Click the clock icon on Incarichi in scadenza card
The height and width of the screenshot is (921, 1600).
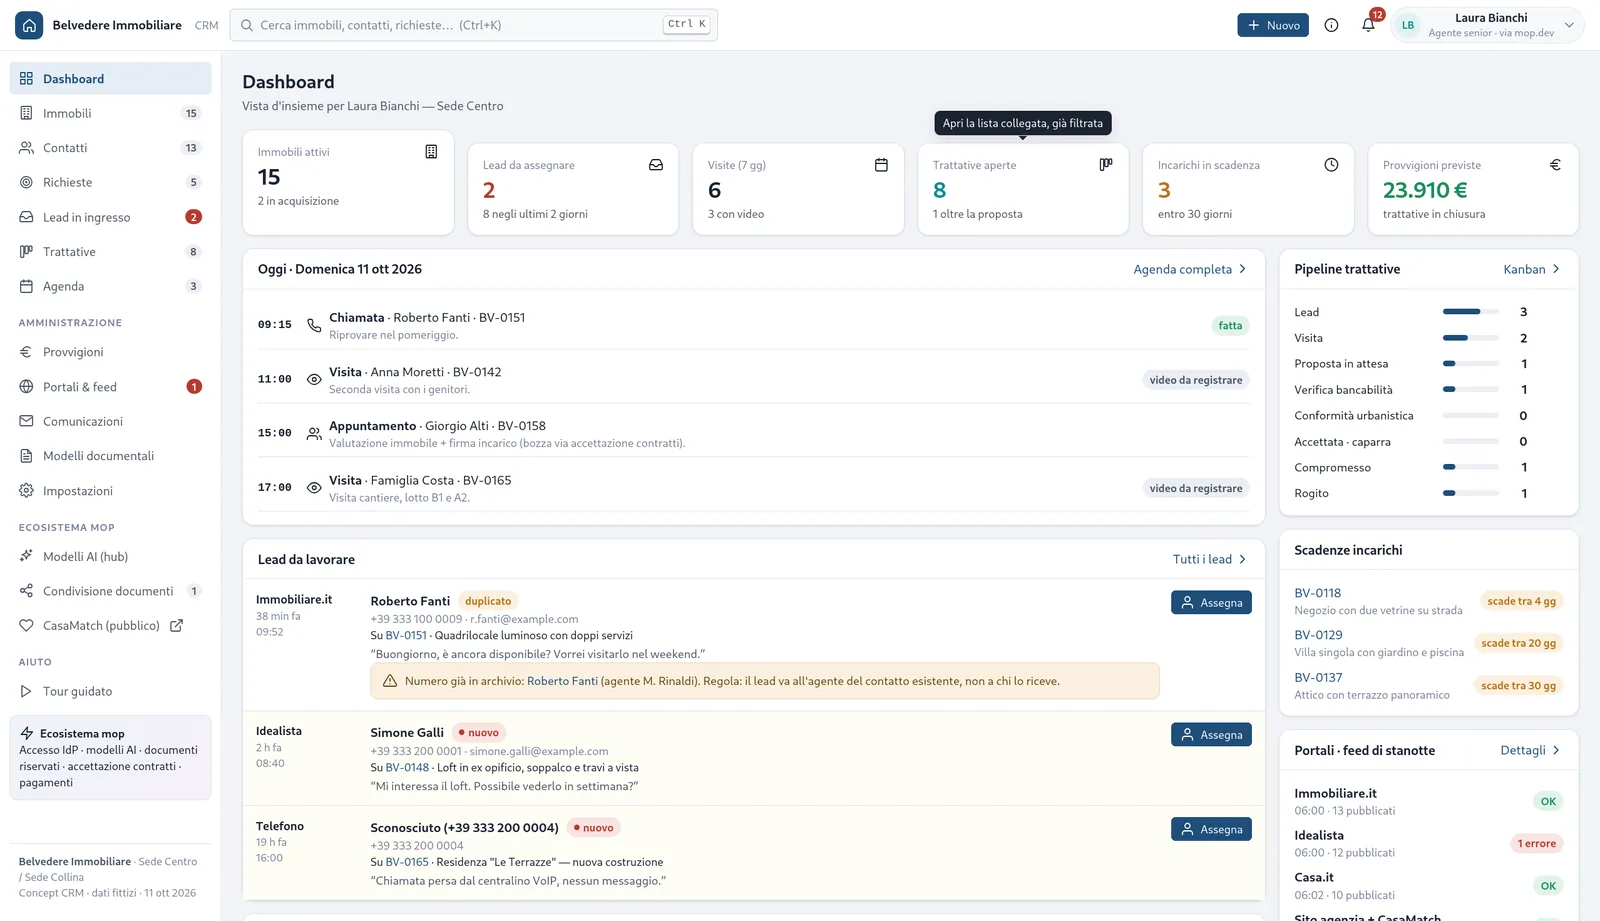pos(1331,165)
